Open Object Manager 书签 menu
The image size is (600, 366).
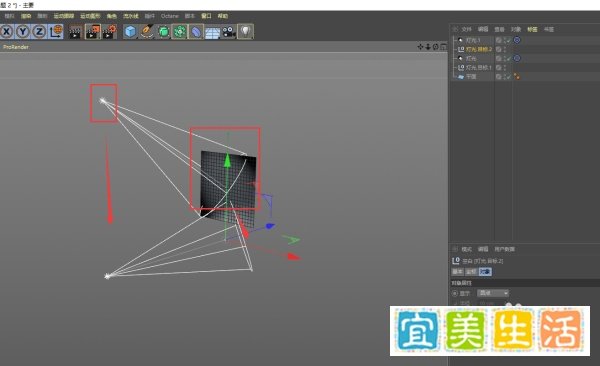pyautogui.click(x=549, y=29)
